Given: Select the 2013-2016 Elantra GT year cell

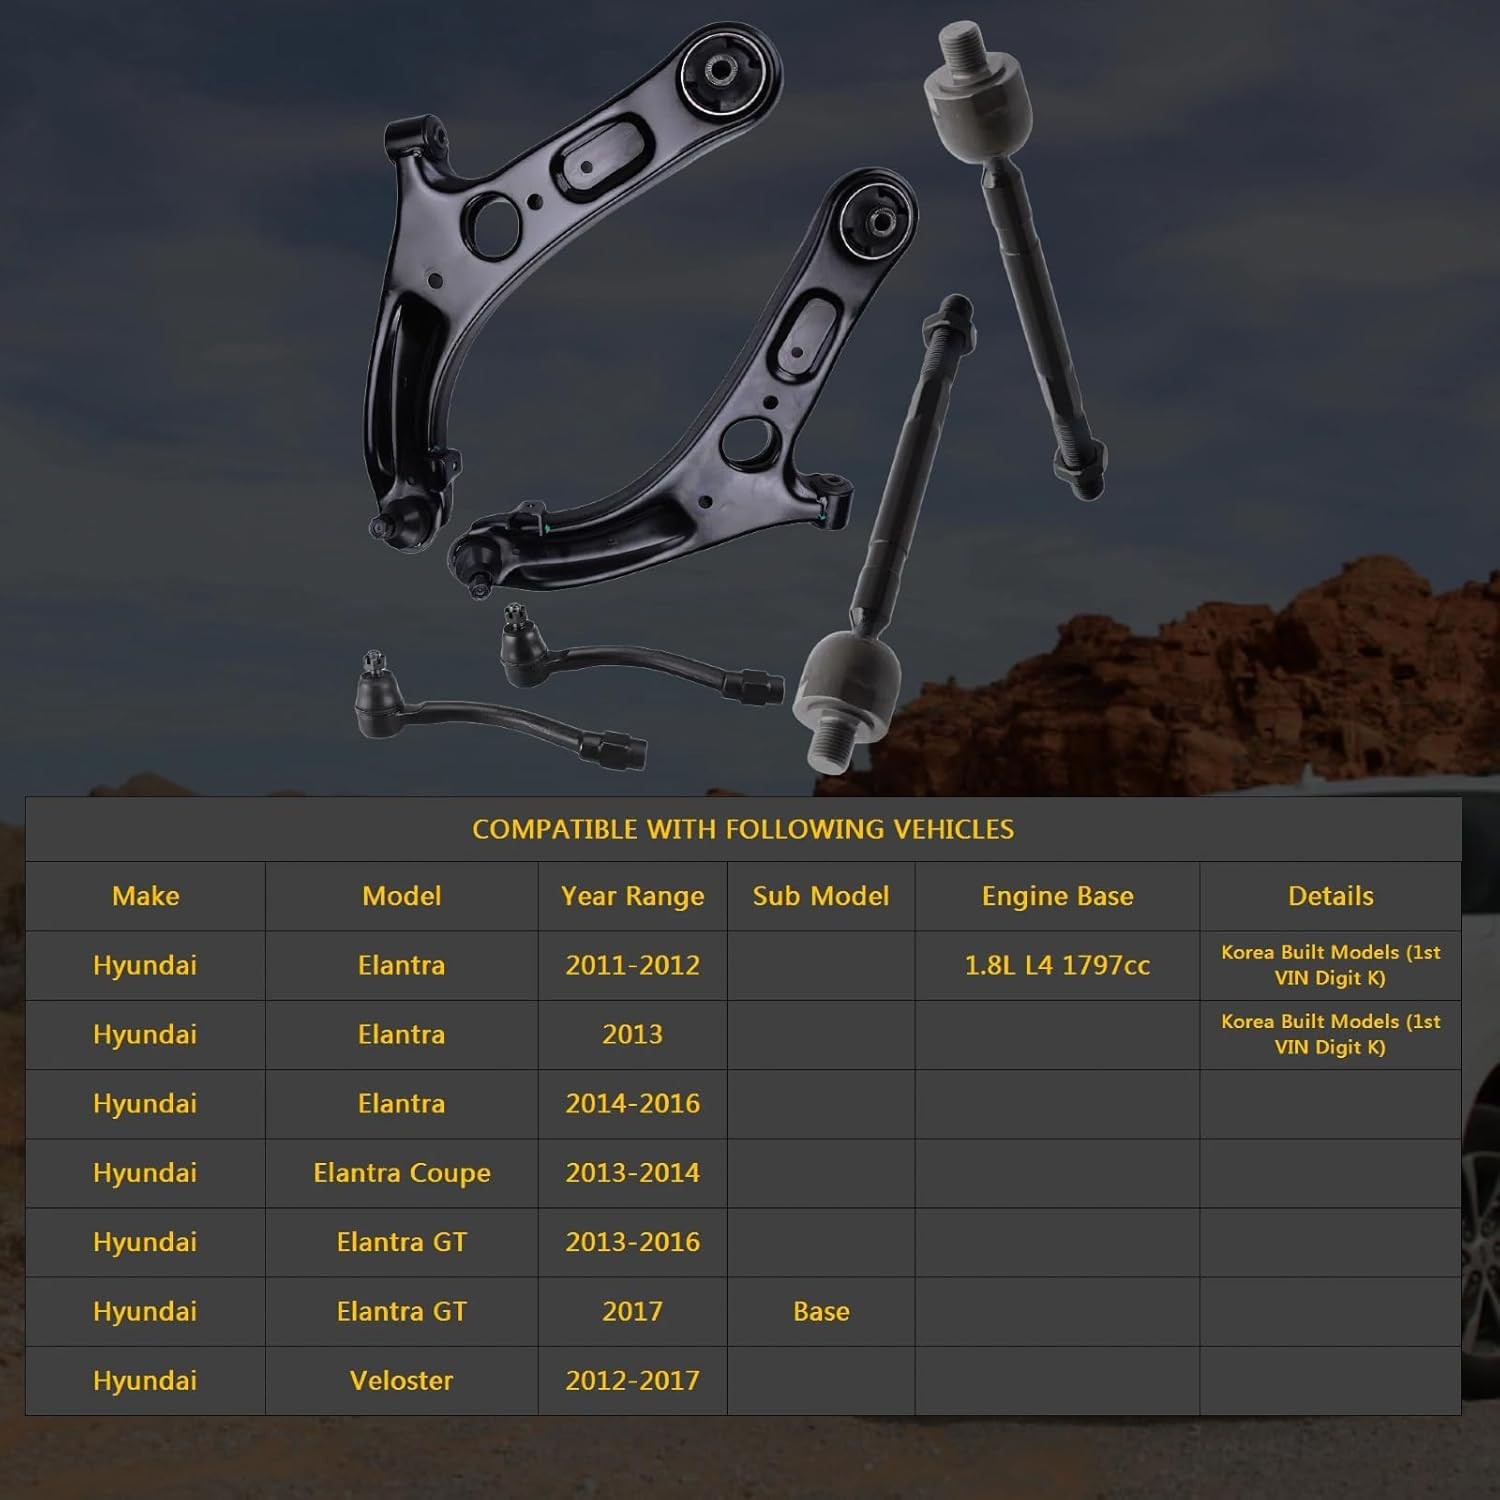Looking at the screenshot, I should click(633, 1242).
